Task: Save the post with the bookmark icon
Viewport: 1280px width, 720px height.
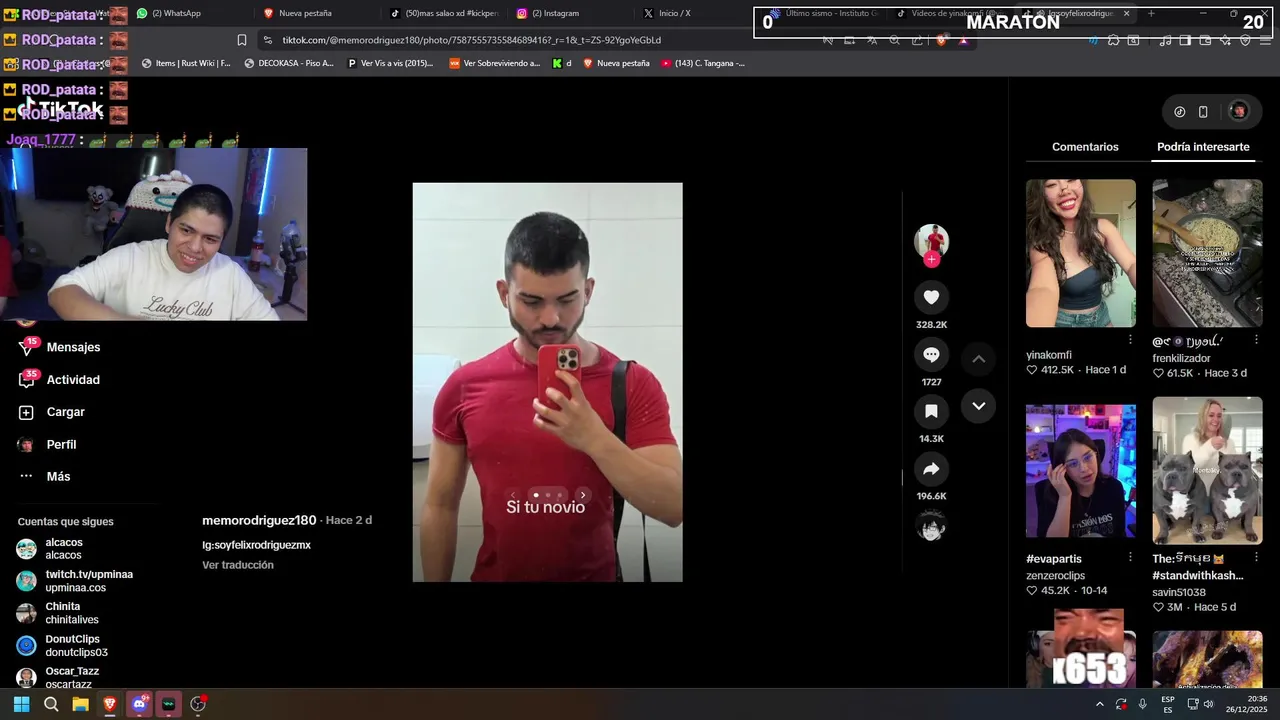Action: pos(931,411)
